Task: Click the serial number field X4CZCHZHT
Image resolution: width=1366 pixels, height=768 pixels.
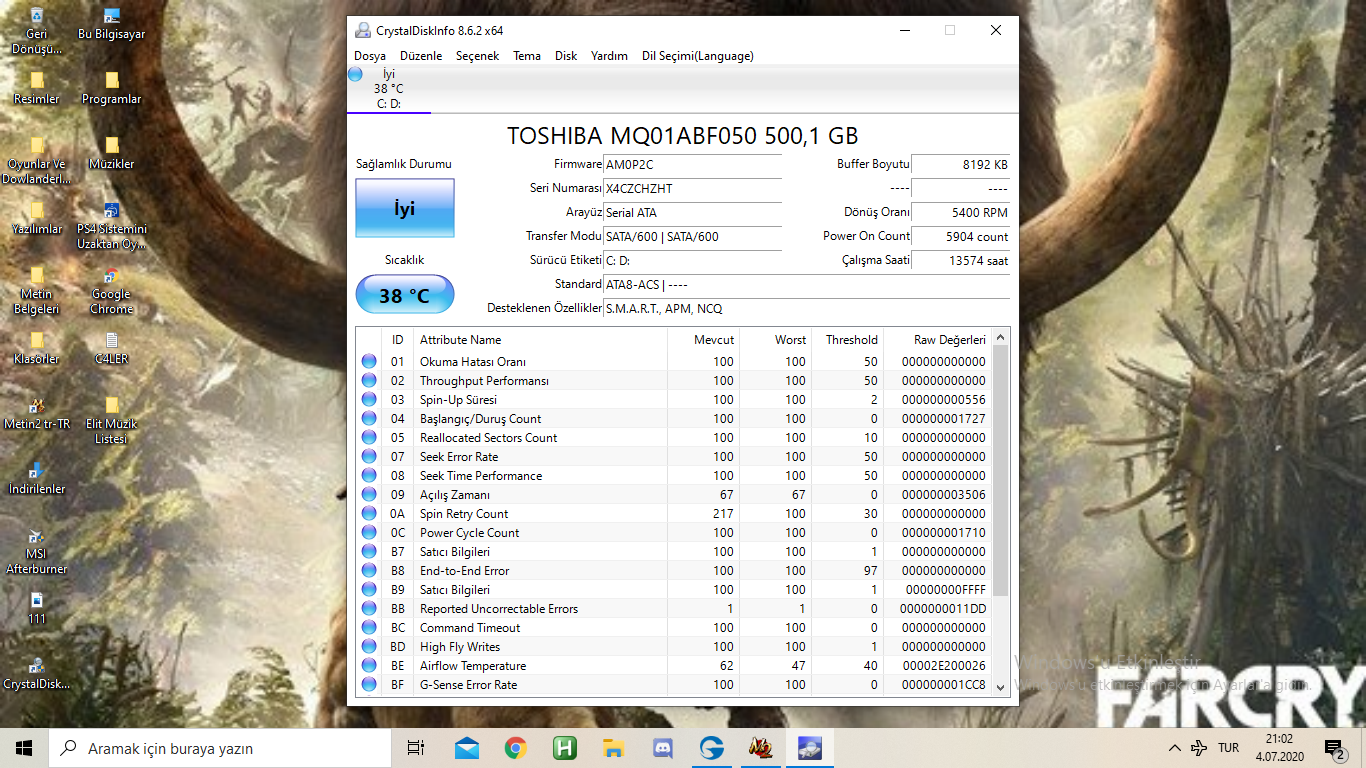Action: 693,188
